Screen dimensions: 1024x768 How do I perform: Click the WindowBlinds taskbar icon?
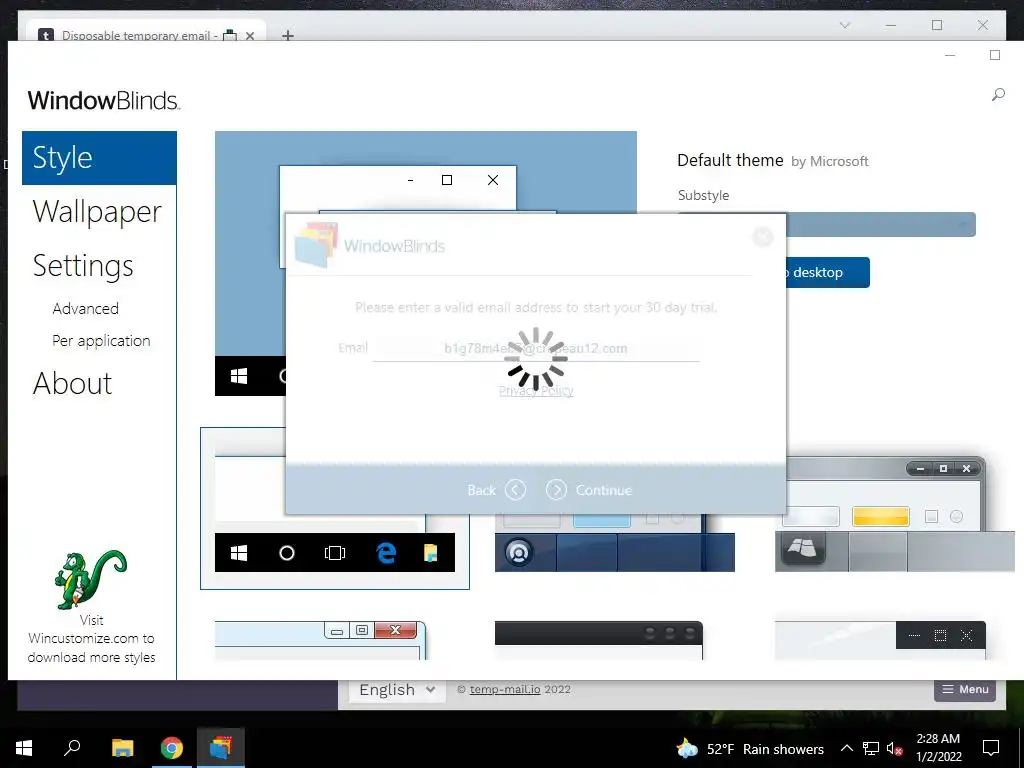pyautogui.click(x=220, y=748)
